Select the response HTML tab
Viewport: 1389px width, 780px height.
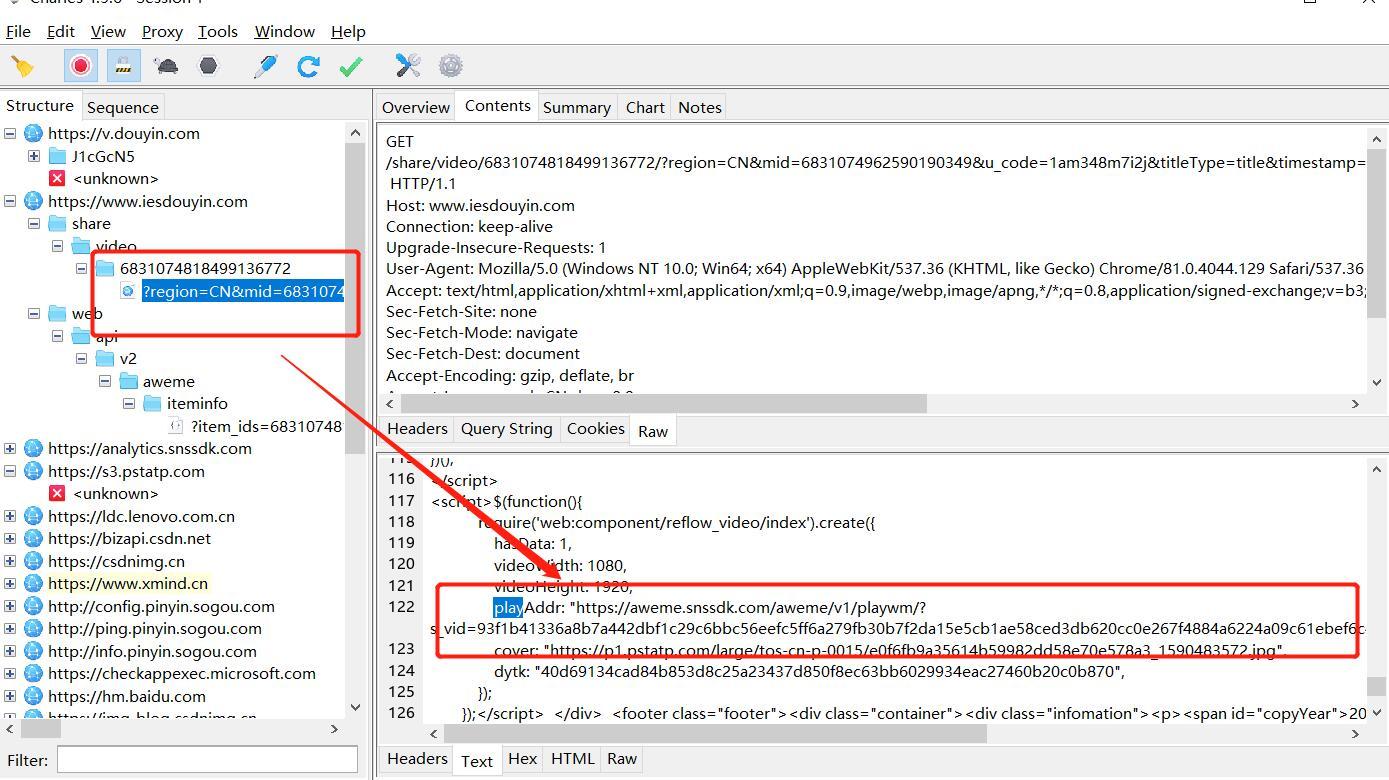tap(573, 758)
